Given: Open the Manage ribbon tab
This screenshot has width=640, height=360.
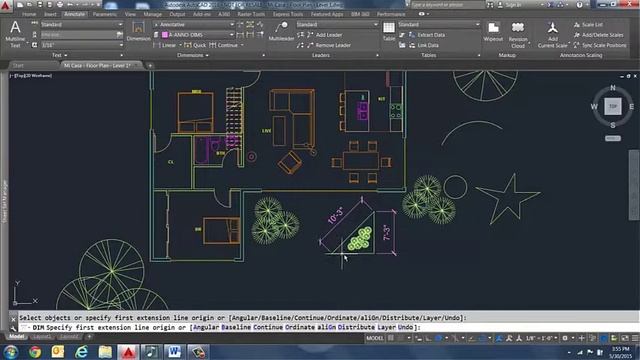Looking at the screenshot, I should pyautogui.click(x=153, y=14).
